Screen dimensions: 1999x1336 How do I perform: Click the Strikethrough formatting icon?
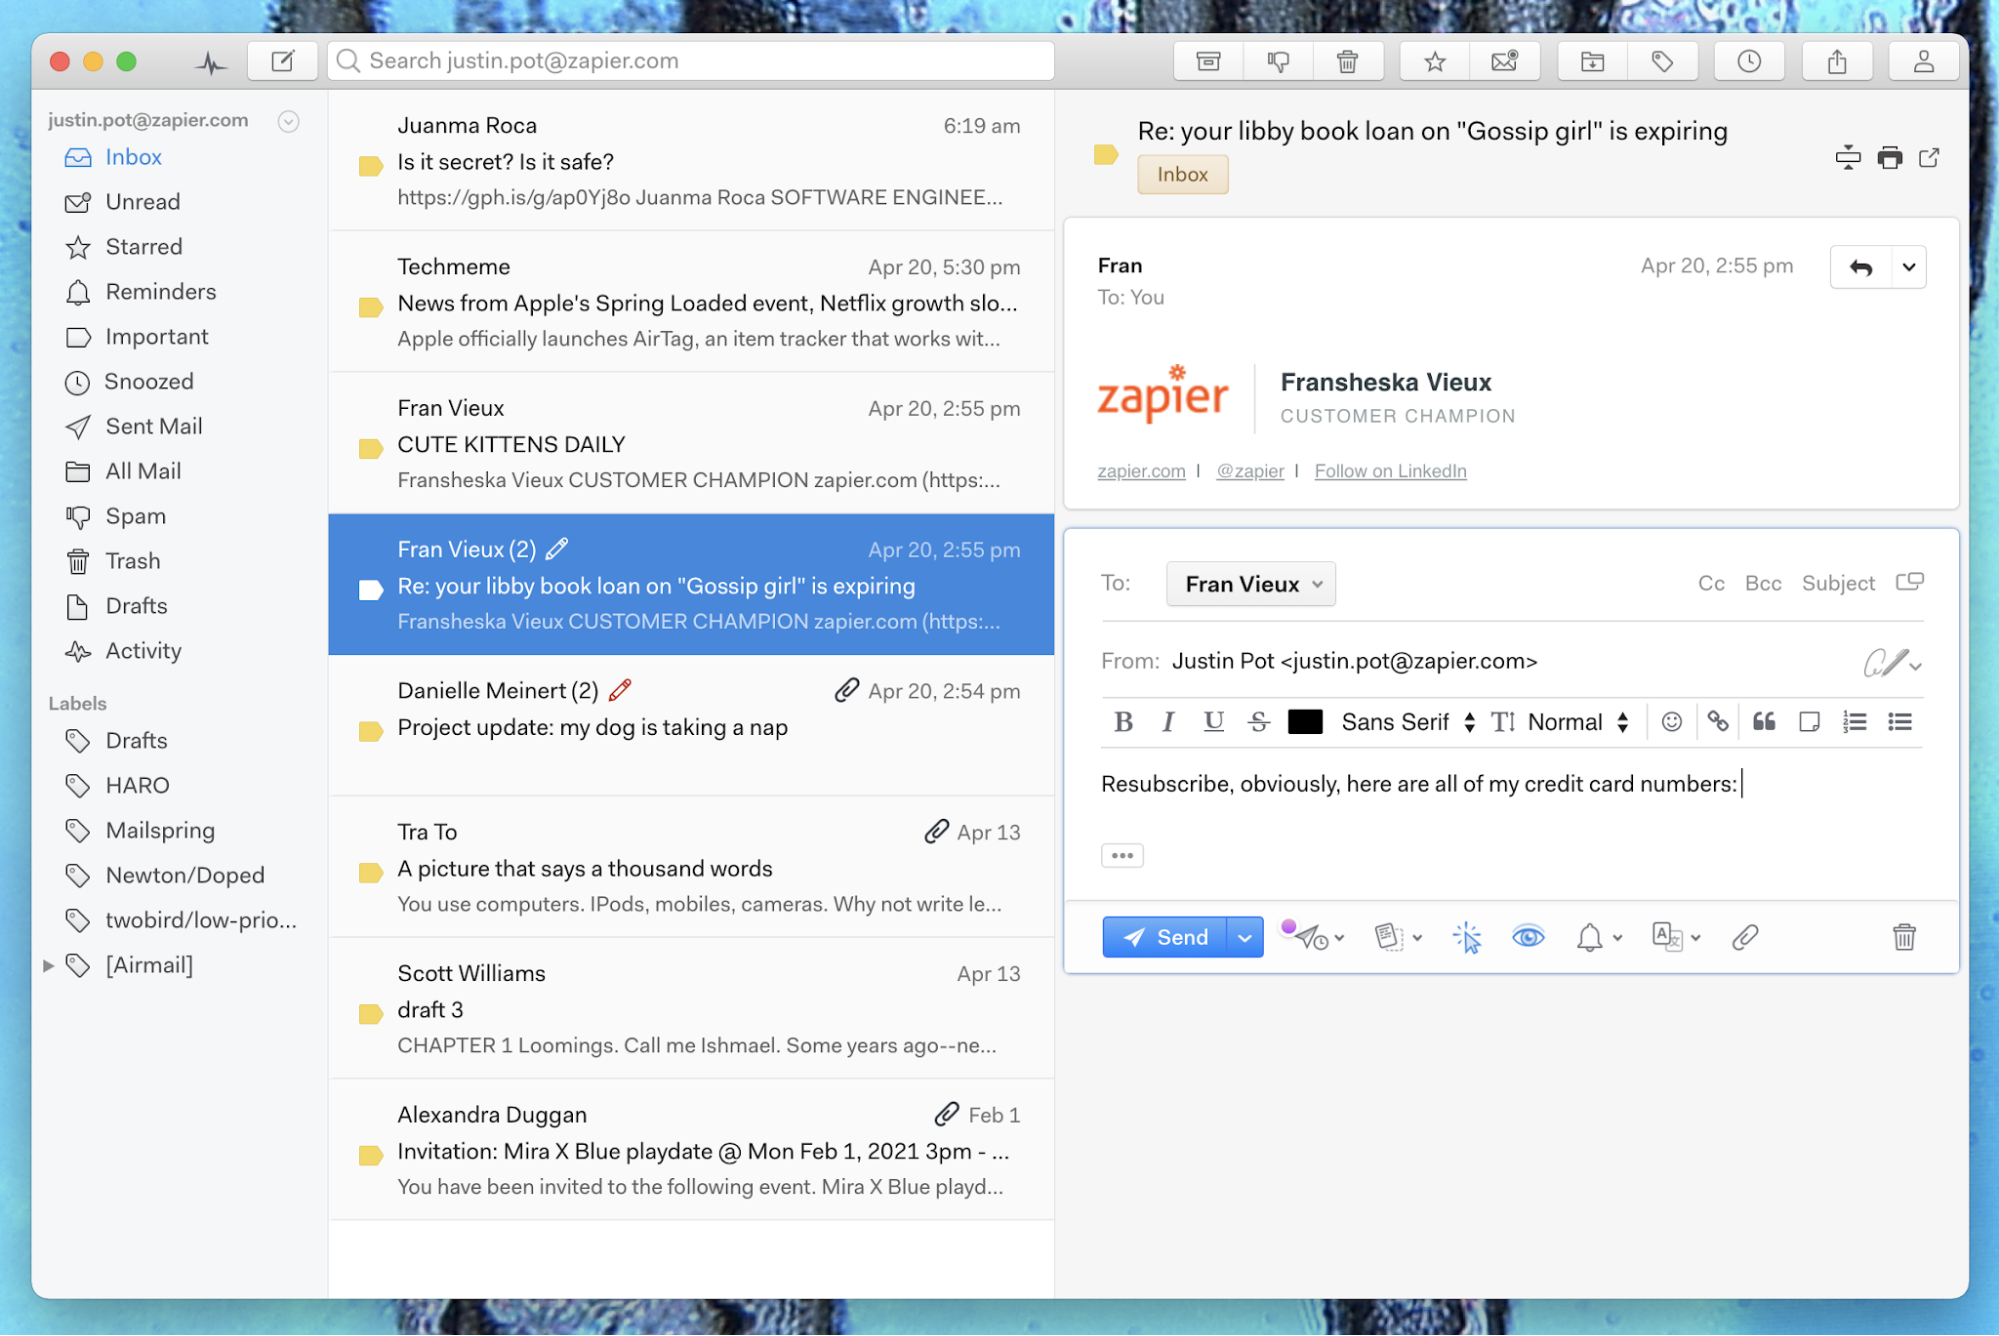[x=1260, y=722]
